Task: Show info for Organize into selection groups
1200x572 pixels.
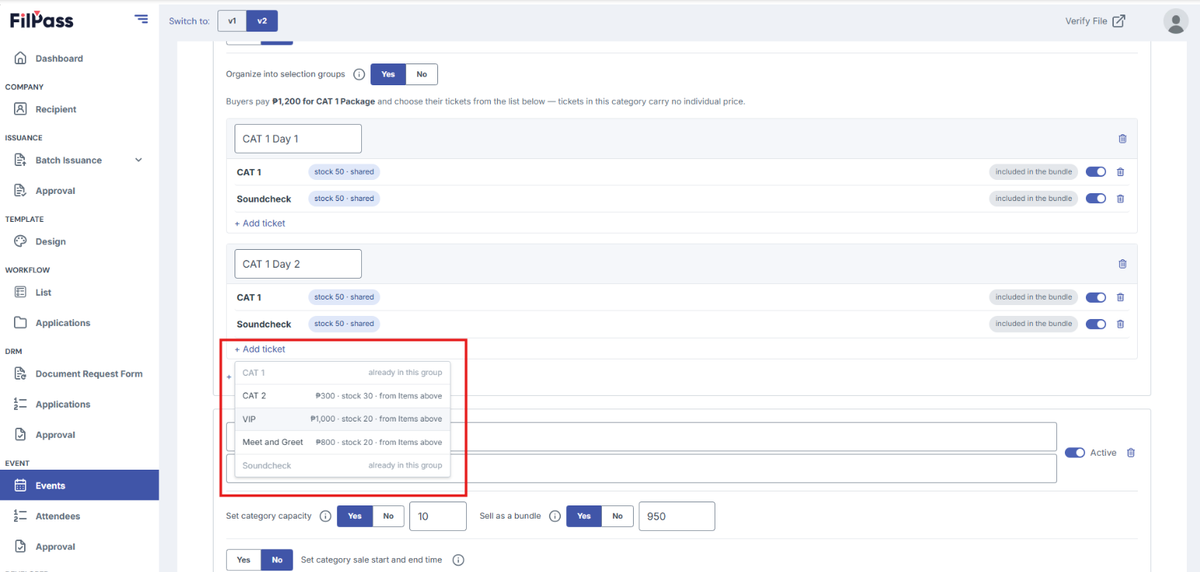Action: tap(359, 74)
